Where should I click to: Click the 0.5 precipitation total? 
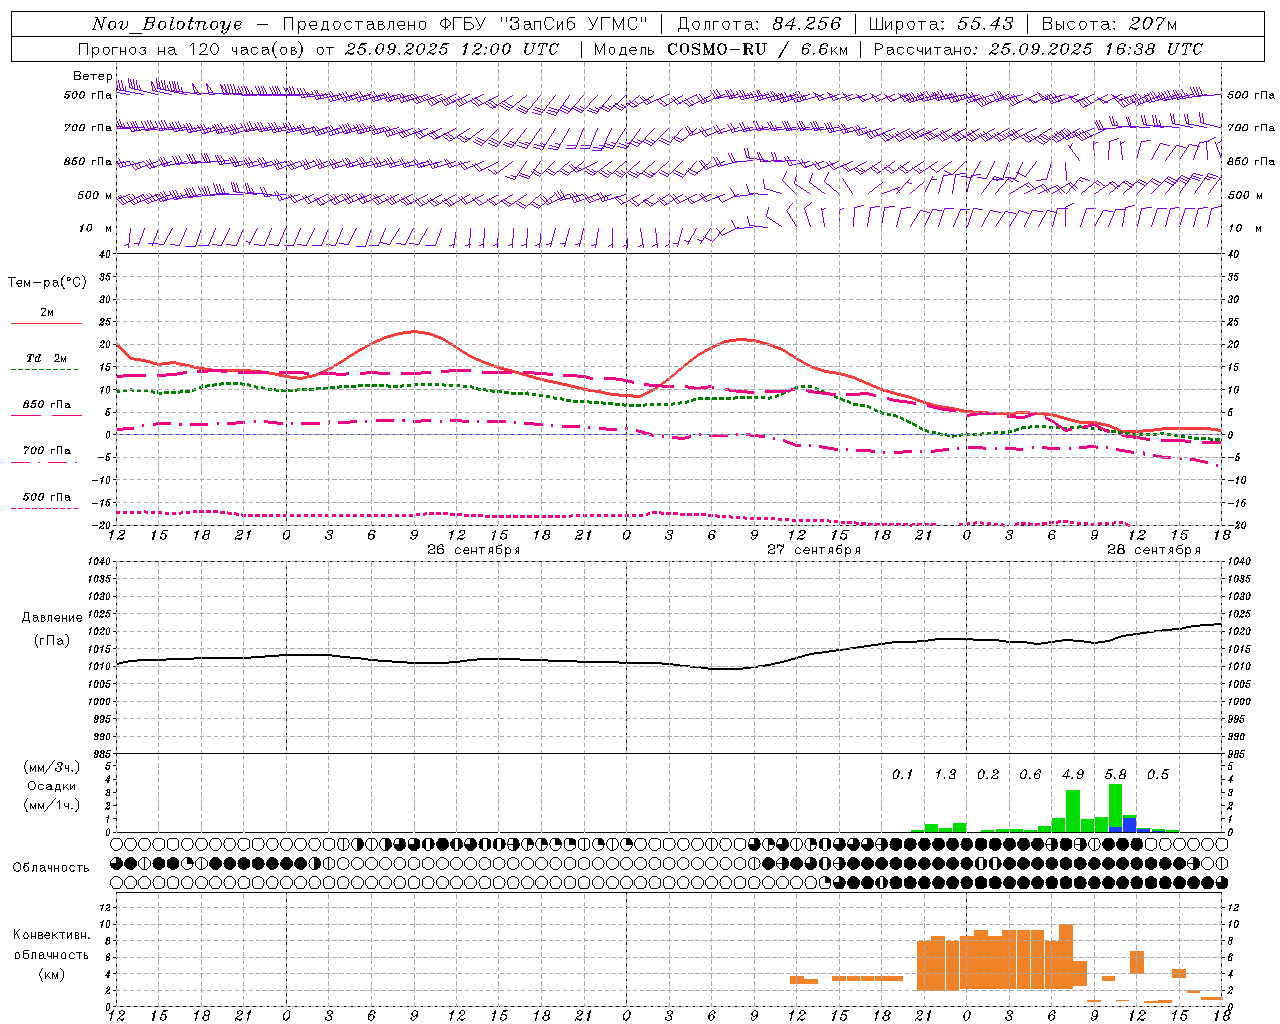pyautogui.click(x=1158, y=775)
